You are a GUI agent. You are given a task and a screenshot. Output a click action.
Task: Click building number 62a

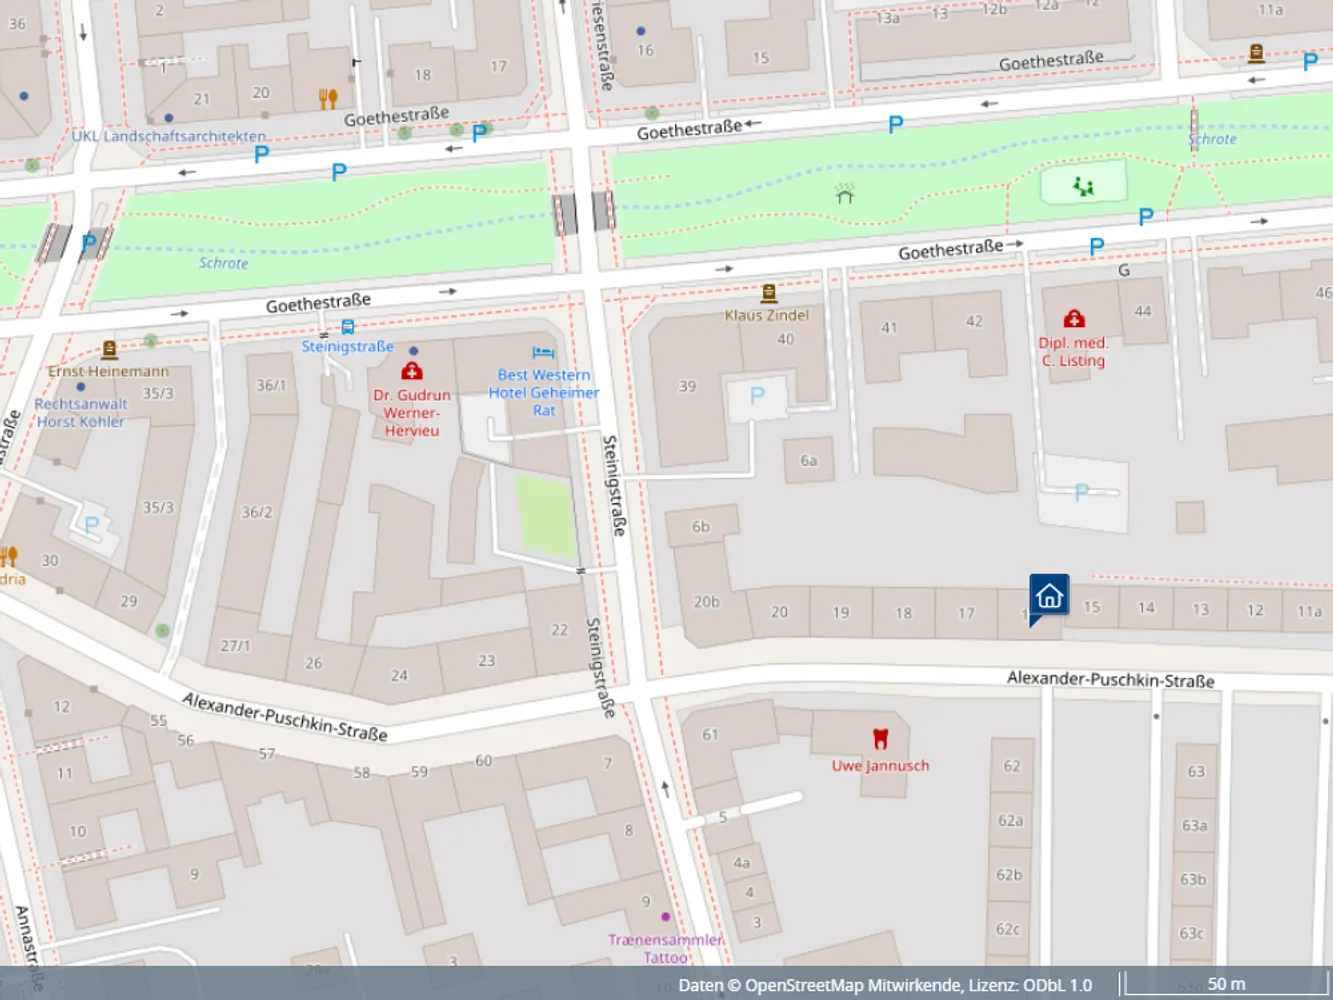[x=1010, y=820]
